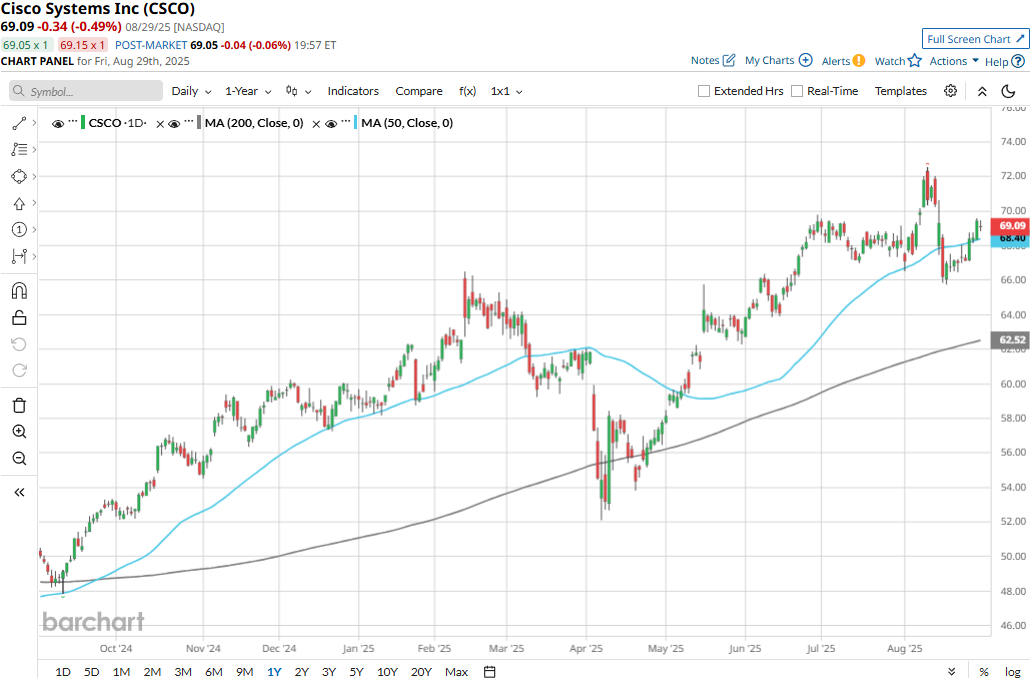Focus the Symbol search field
Viewport: 1030px width, 678px height.
(x=86, y=91)
